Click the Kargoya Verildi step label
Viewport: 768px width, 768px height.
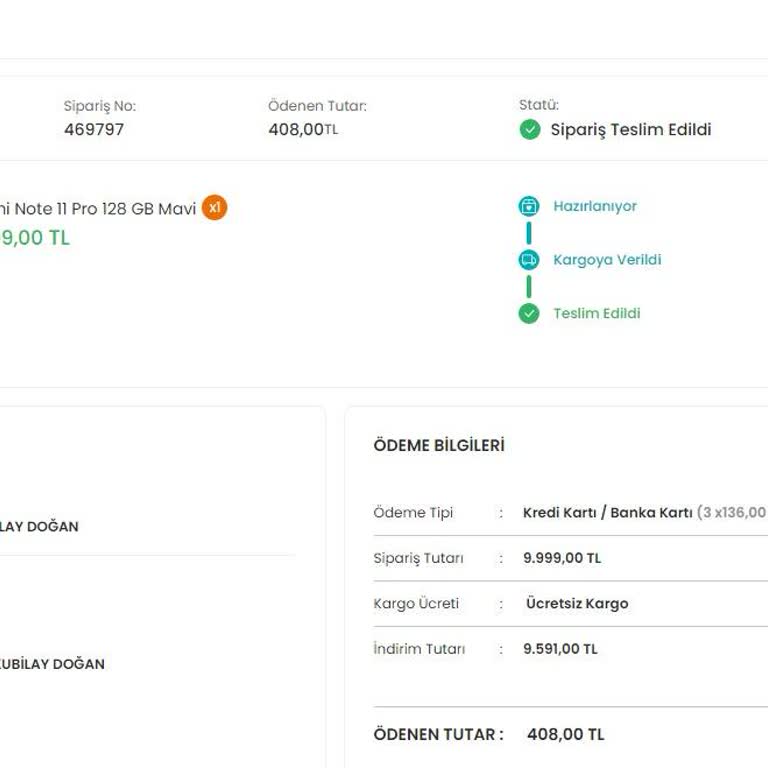[607, 260]
